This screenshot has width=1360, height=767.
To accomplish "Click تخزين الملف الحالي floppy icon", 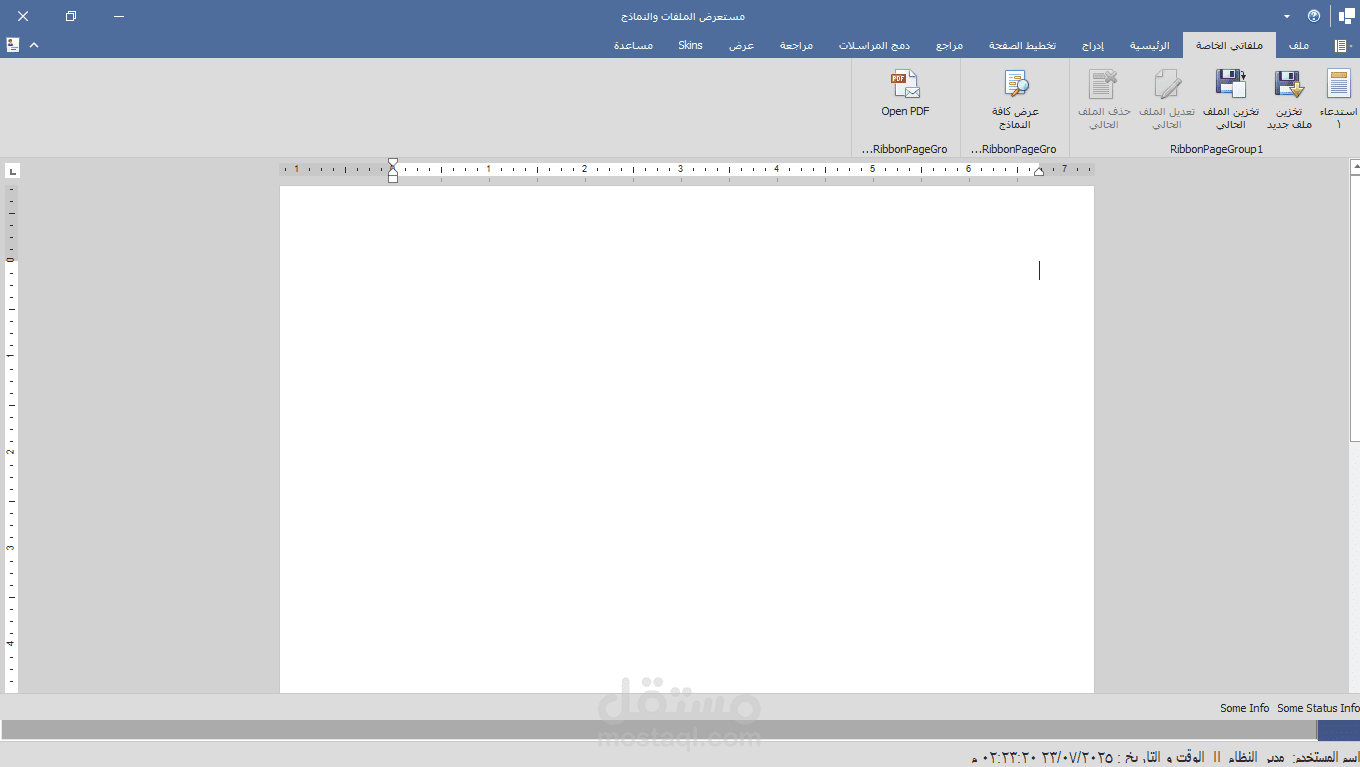I will tap(1230, 84).
